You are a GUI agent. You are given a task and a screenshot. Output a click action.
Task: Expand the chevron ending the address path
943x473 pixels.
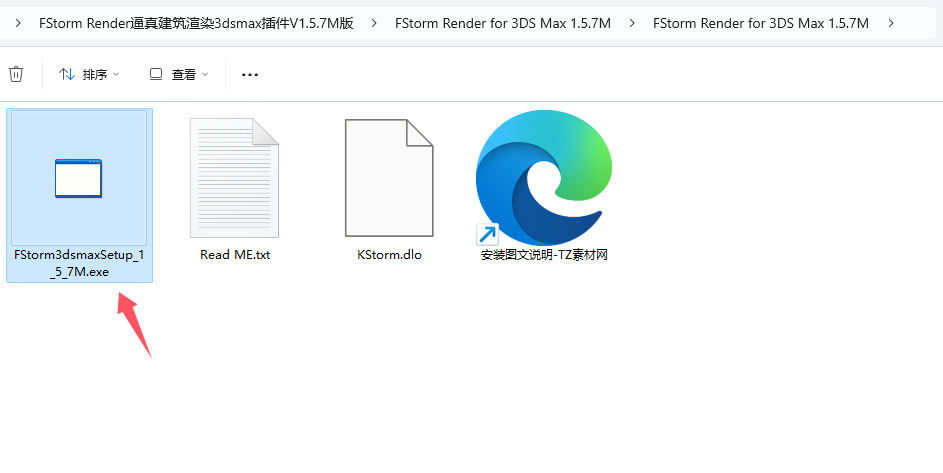coord(891,23)
